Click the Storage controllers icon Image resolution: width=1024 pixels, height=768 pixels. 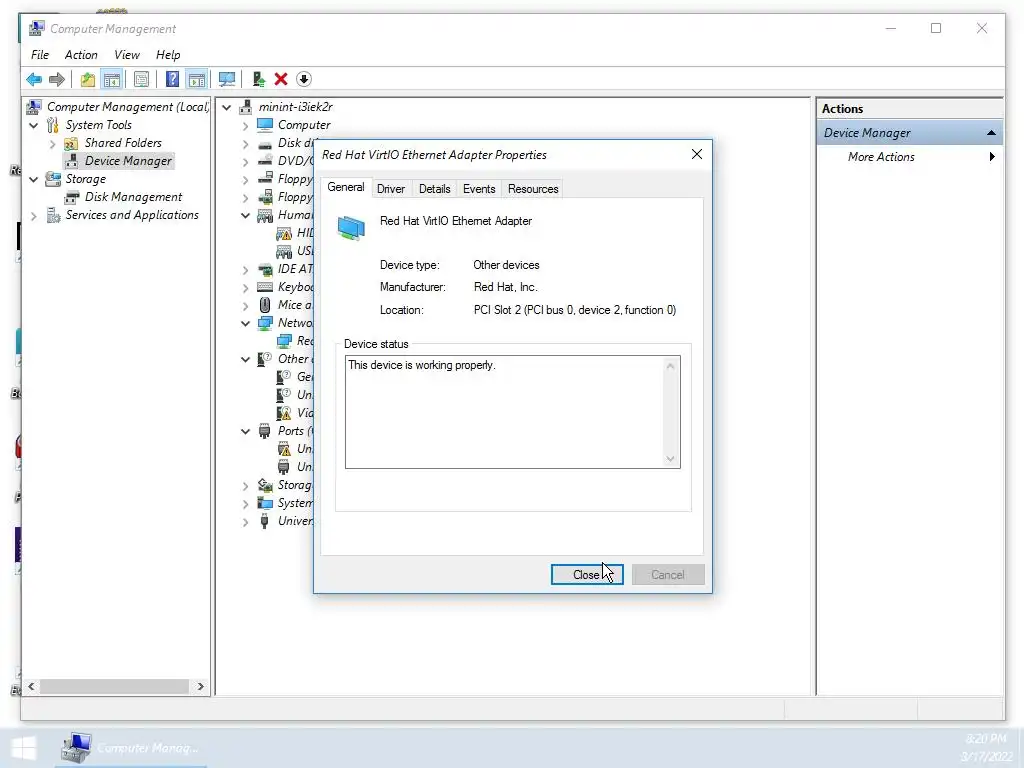[x=264, y=485]
